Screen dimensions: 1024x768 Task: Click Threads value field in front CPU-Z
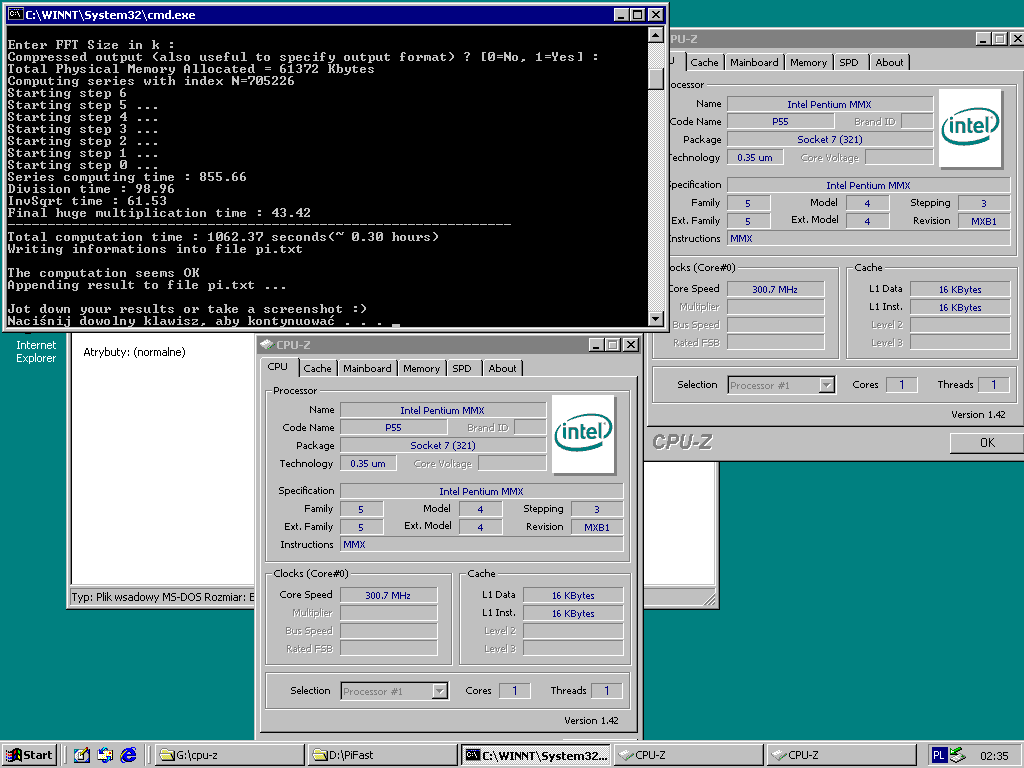coord(607,691)
